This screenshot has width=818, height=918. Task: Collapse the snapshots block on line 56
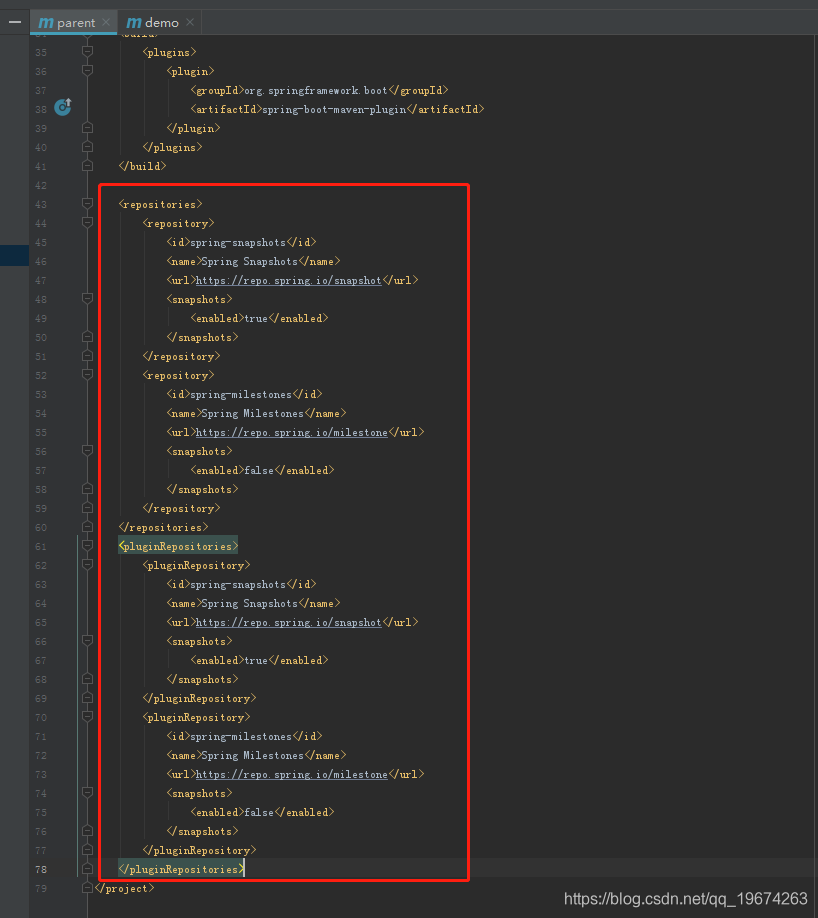(87, 451)
